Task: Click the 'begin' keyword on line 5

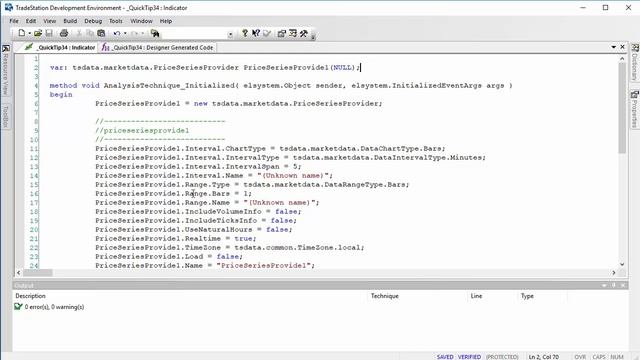Action: pos(61,94)
